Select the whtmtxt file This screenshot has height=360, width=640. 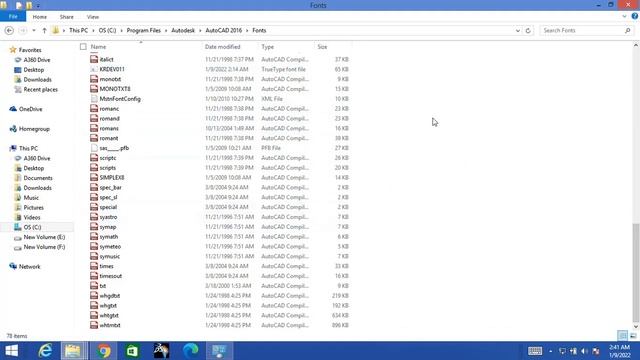click(x=110, y=325)
